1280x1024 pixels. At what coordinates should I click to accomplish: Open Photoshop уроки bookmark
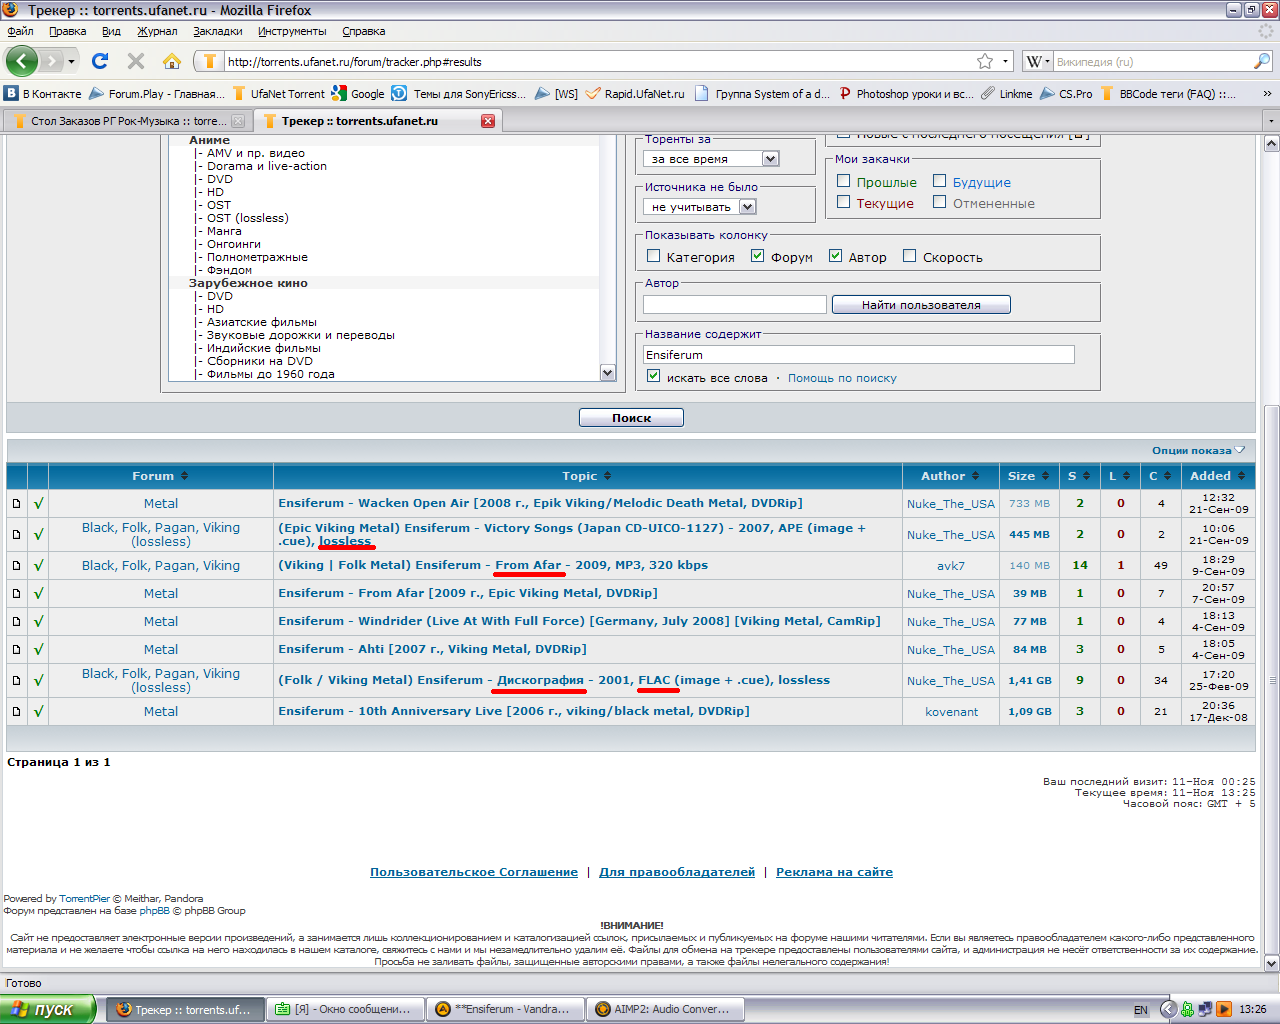[x=906, y=94]
